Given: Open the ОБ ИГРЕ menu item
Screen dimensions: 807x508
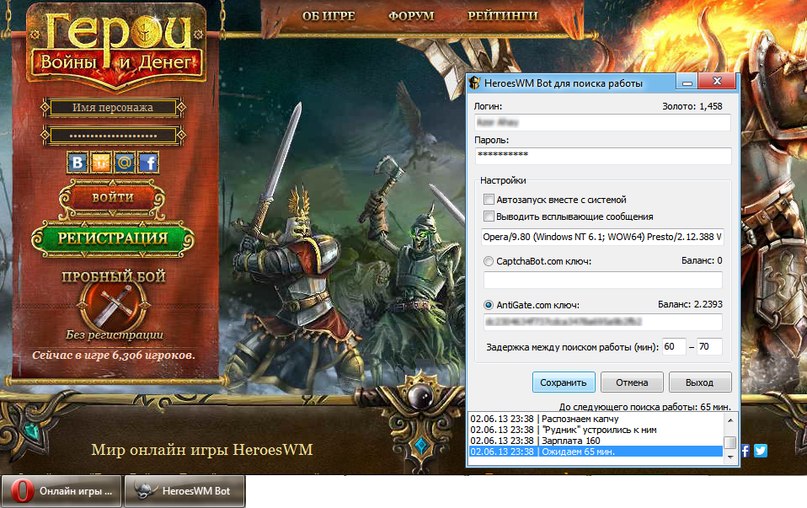Looking at the screenshot, I should tap(328, 16).
